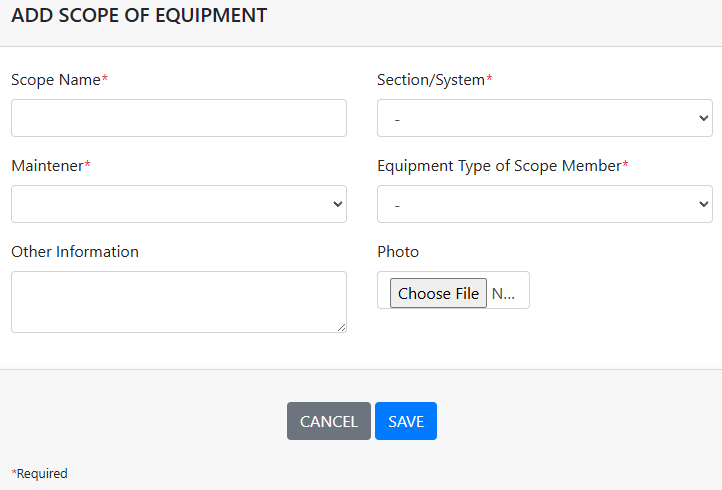Click the truncated file name text beside Choose File

pos(504,294)
